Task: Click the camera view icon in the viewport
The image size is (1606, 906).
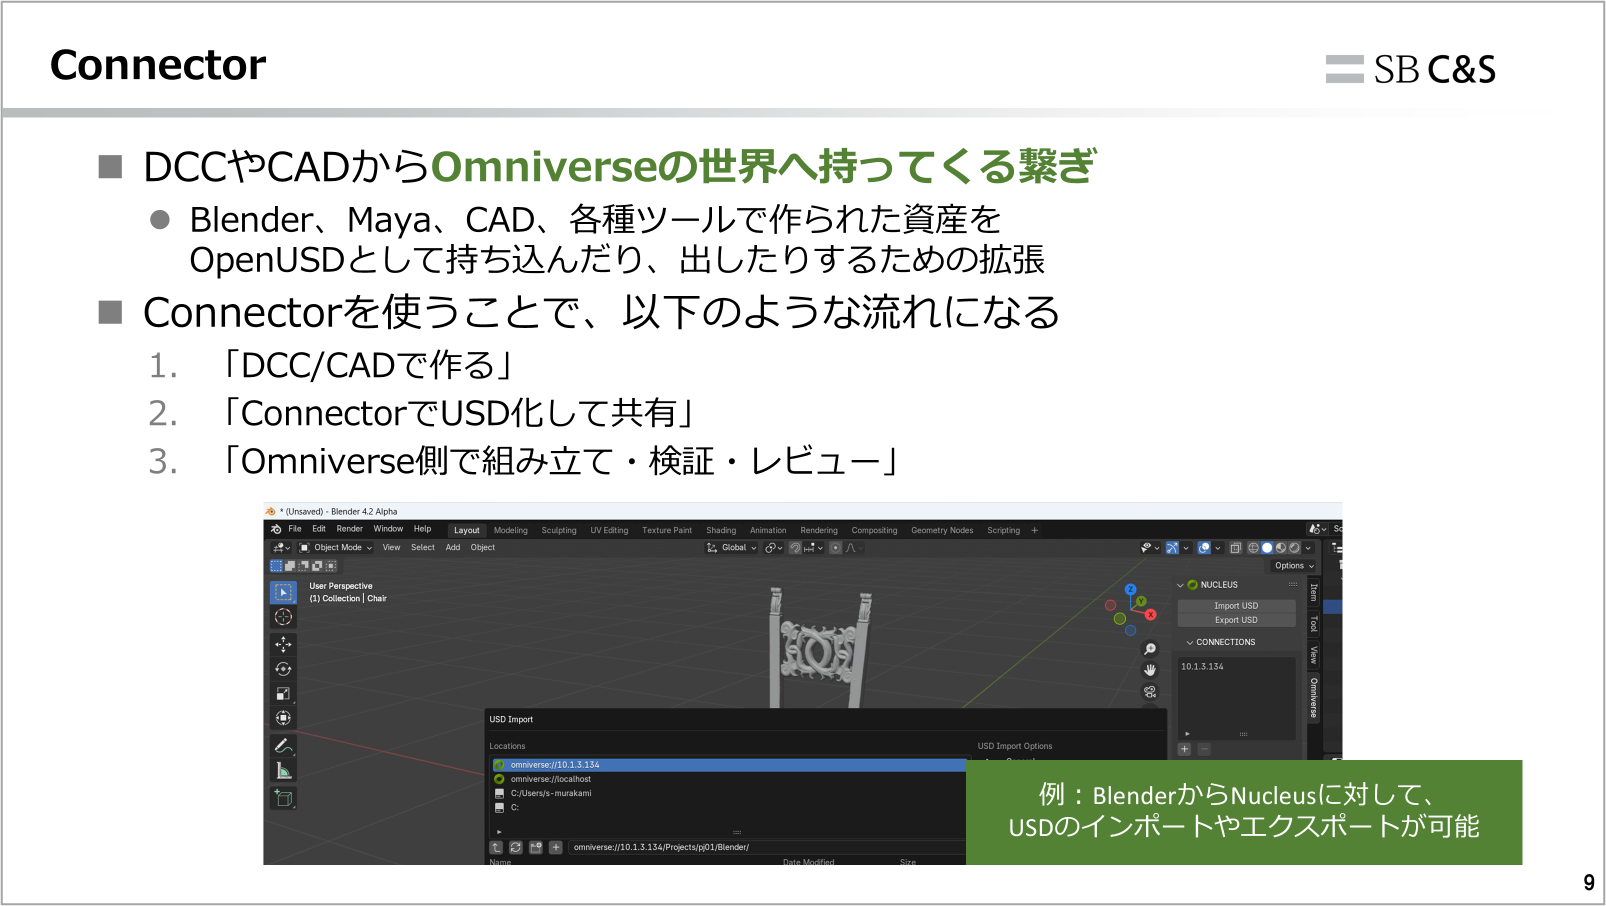Action: (1149, 691)
